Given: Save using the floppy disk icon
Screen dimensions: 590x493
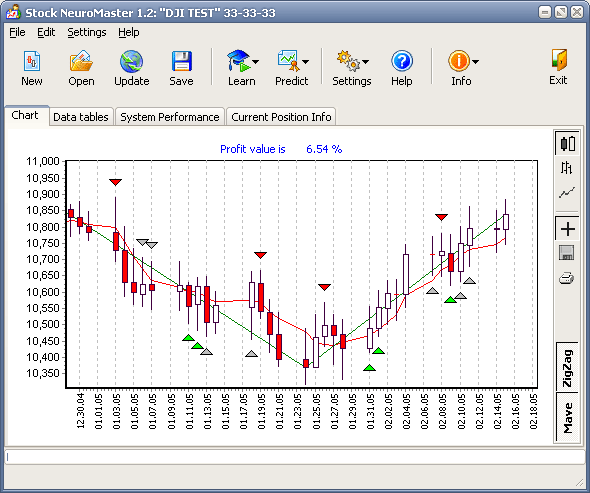Looking at the screenshot, I should click(x=181, y=61).
